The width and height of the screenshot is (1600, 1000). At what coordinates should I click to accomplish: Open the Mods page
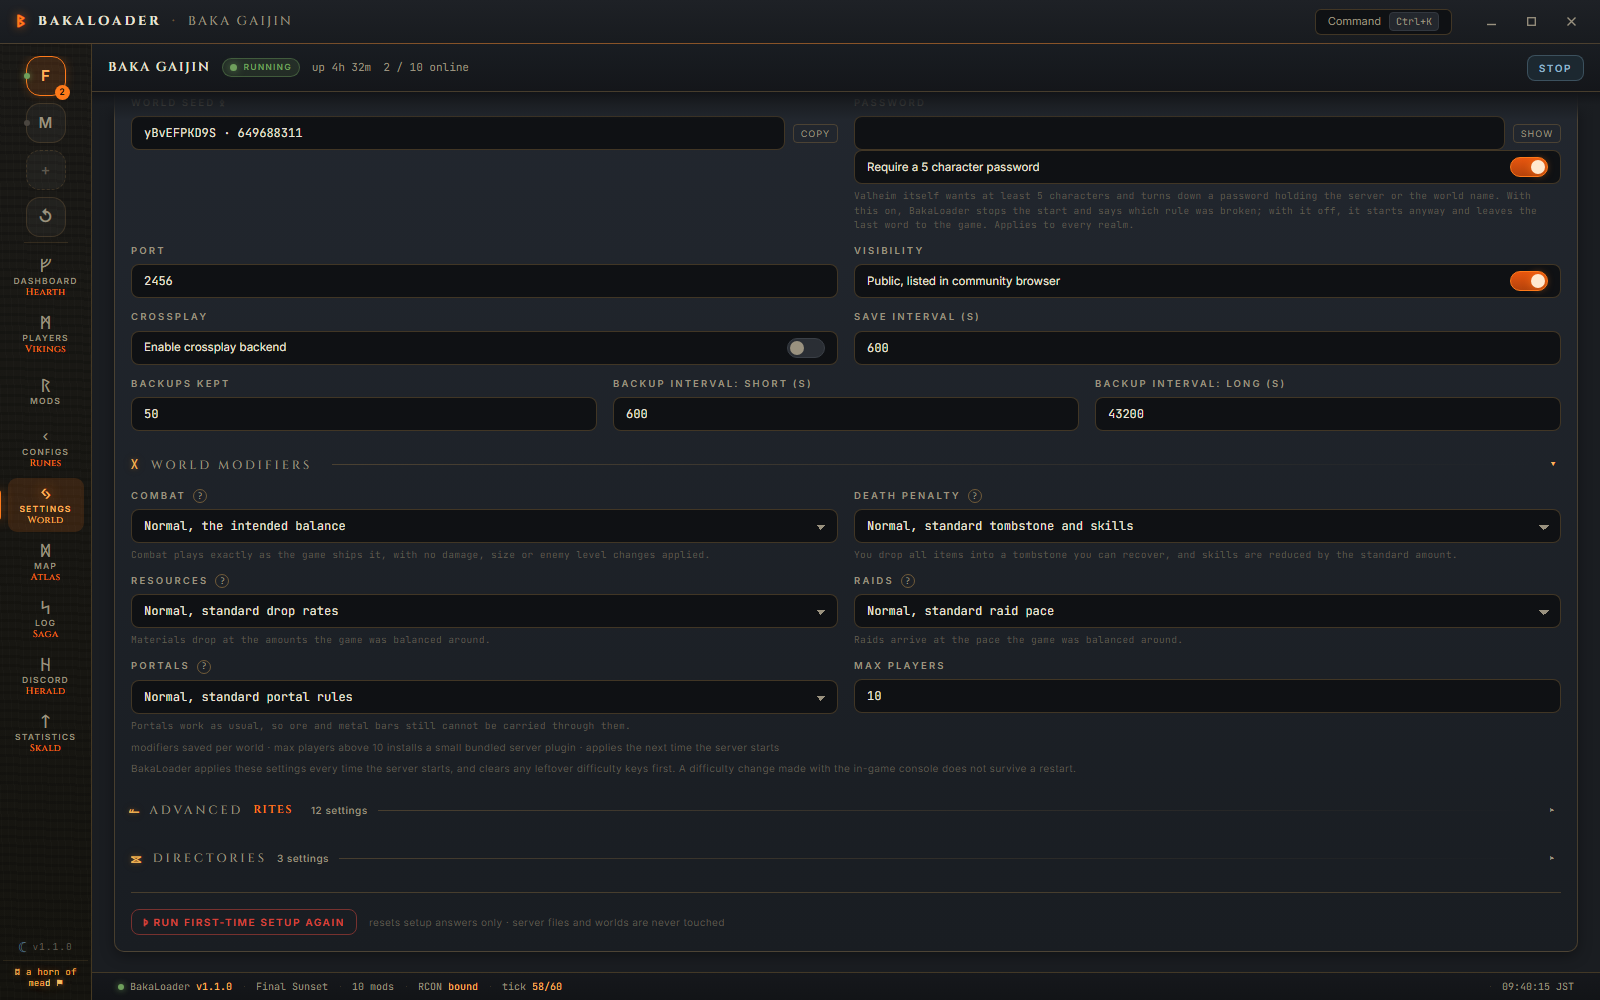tap(45, 391)
